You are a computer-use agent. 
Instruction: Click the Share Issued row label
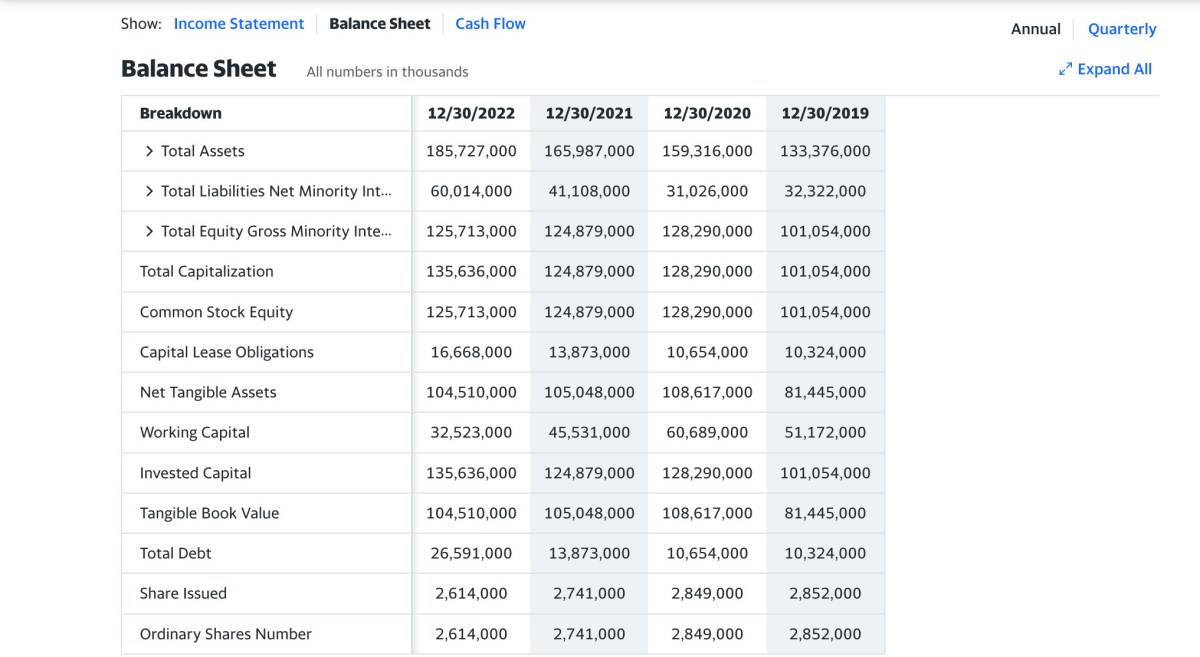(184, 593)
